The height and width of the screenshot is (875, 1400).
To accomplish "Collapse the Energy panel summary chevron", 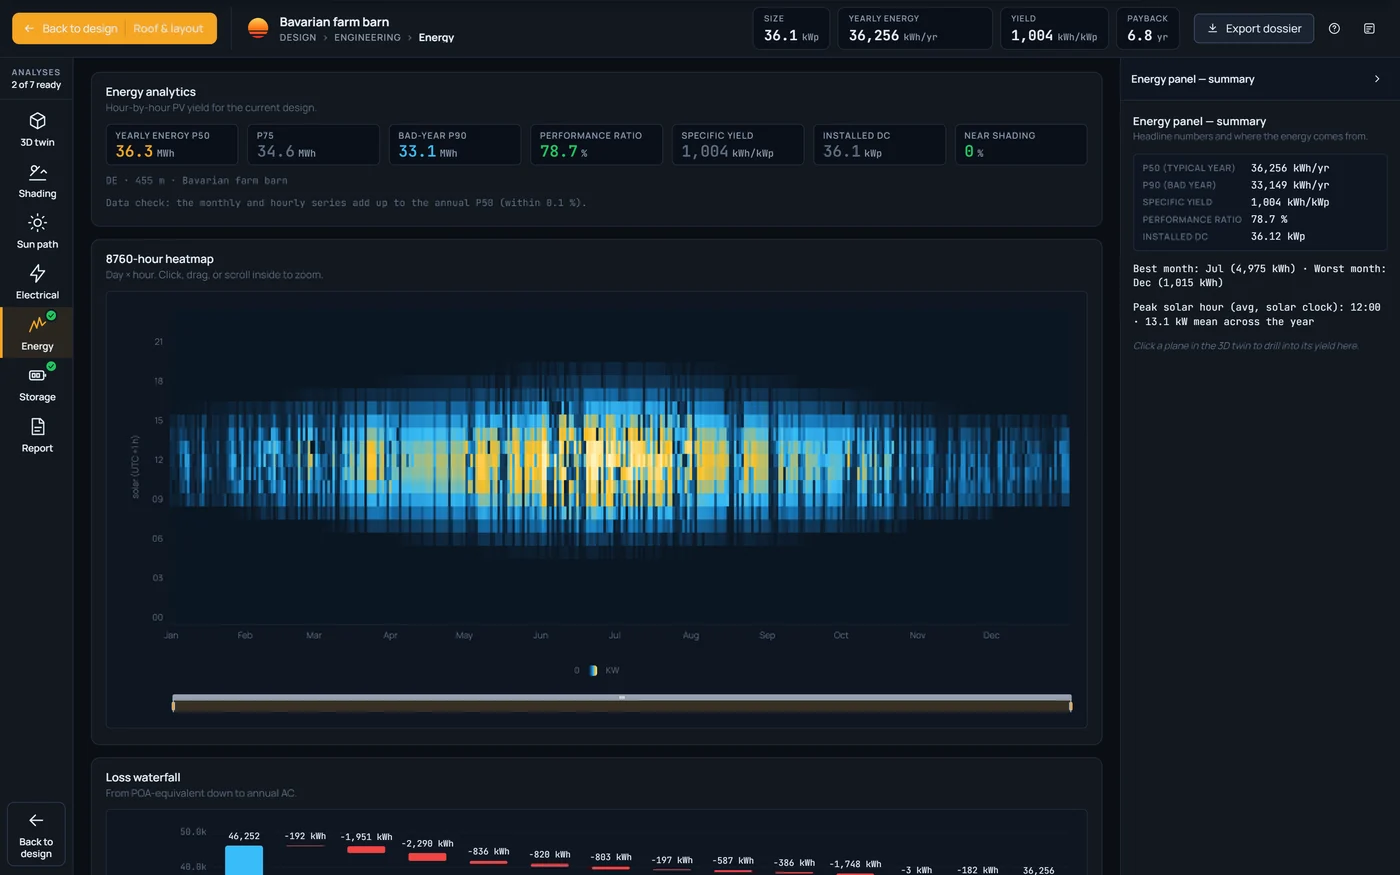I will [x=1377, y=79].
